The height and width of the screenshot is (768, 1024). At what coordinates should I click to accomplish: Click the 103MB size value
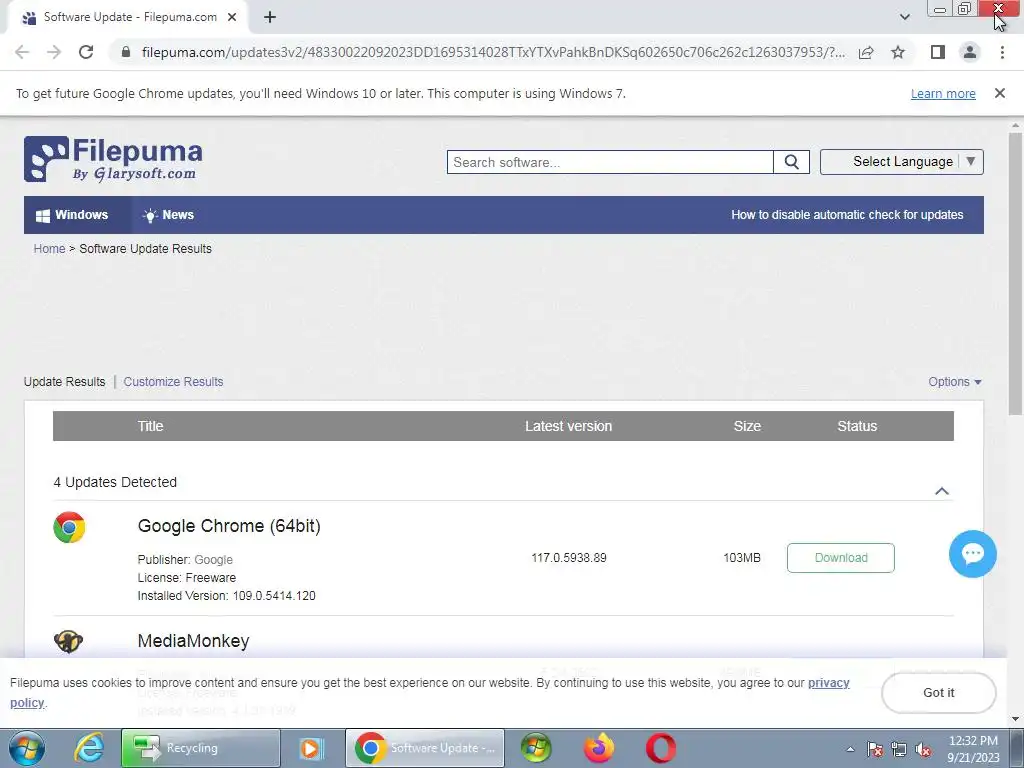click(742, 558)
